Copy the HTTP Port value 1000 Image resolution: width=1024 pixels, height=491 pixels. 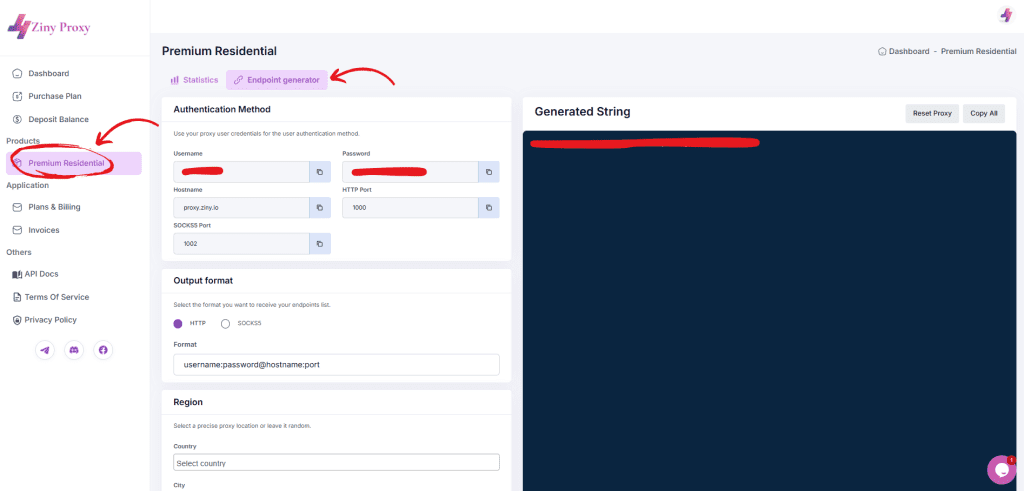coord(488,208)
